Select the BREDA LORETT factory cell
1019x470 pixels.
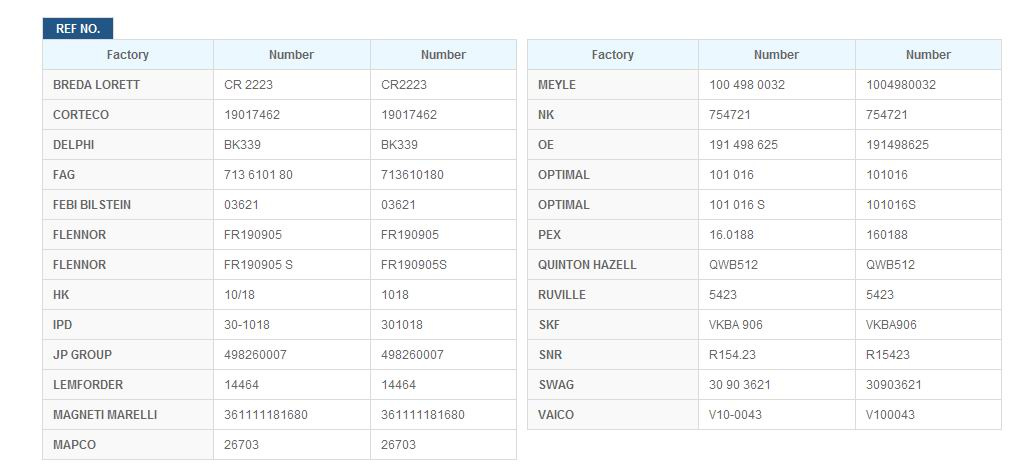point(128,85)
